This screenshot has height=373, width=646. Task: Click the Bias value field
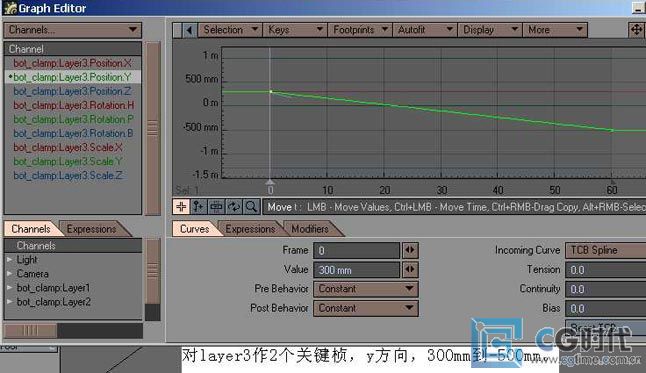pyautogui.click(x=606, y=308)
